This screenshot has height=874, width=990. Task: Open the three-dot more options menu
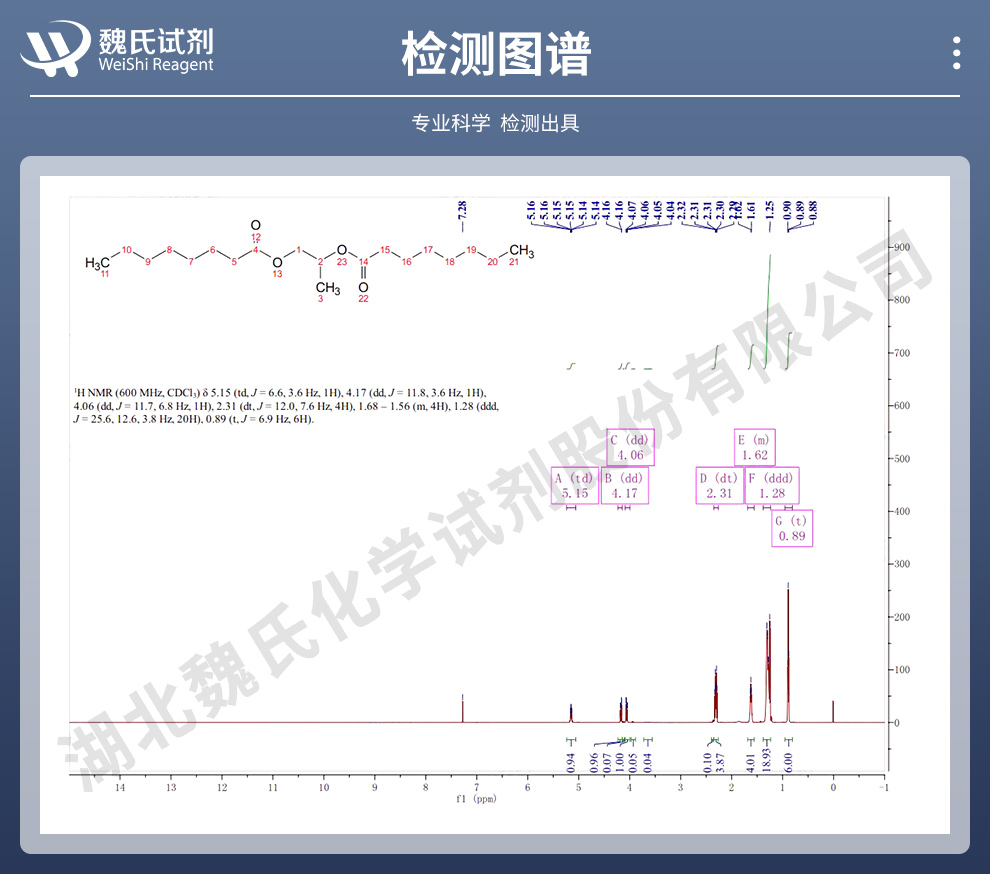coord(957,52)
